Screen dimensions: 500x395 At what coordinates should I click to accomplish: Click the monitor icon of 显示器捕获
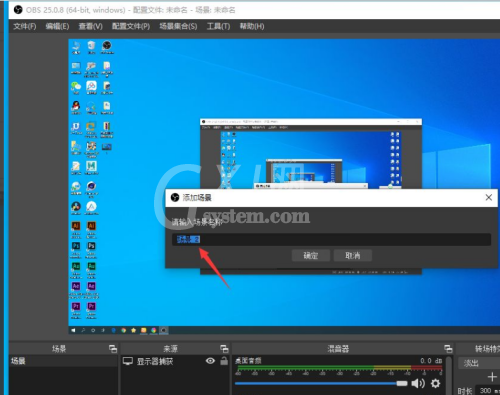128,361
